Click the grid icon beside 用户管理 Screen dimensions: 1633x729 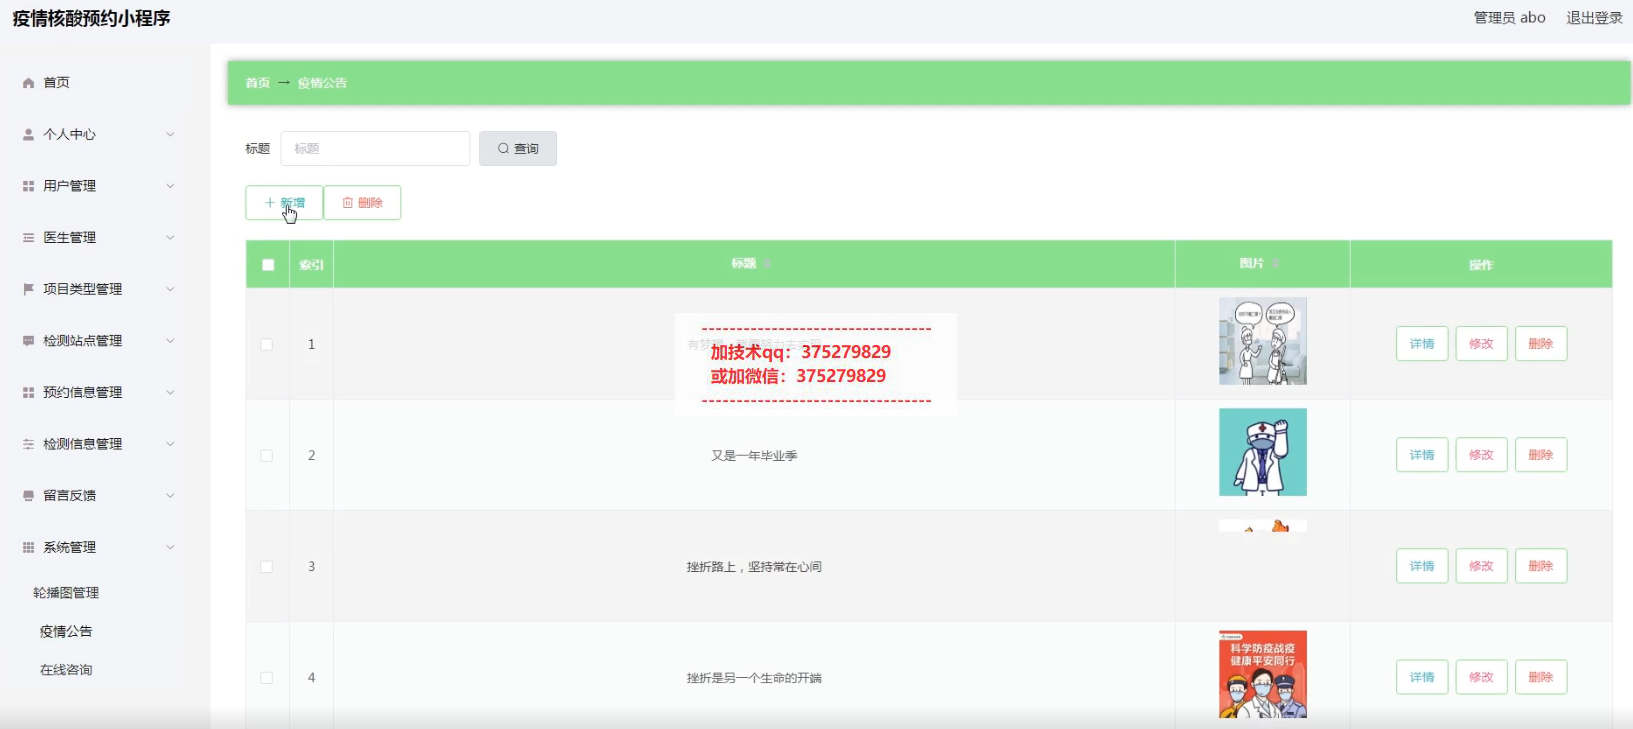tap(28, 186)
